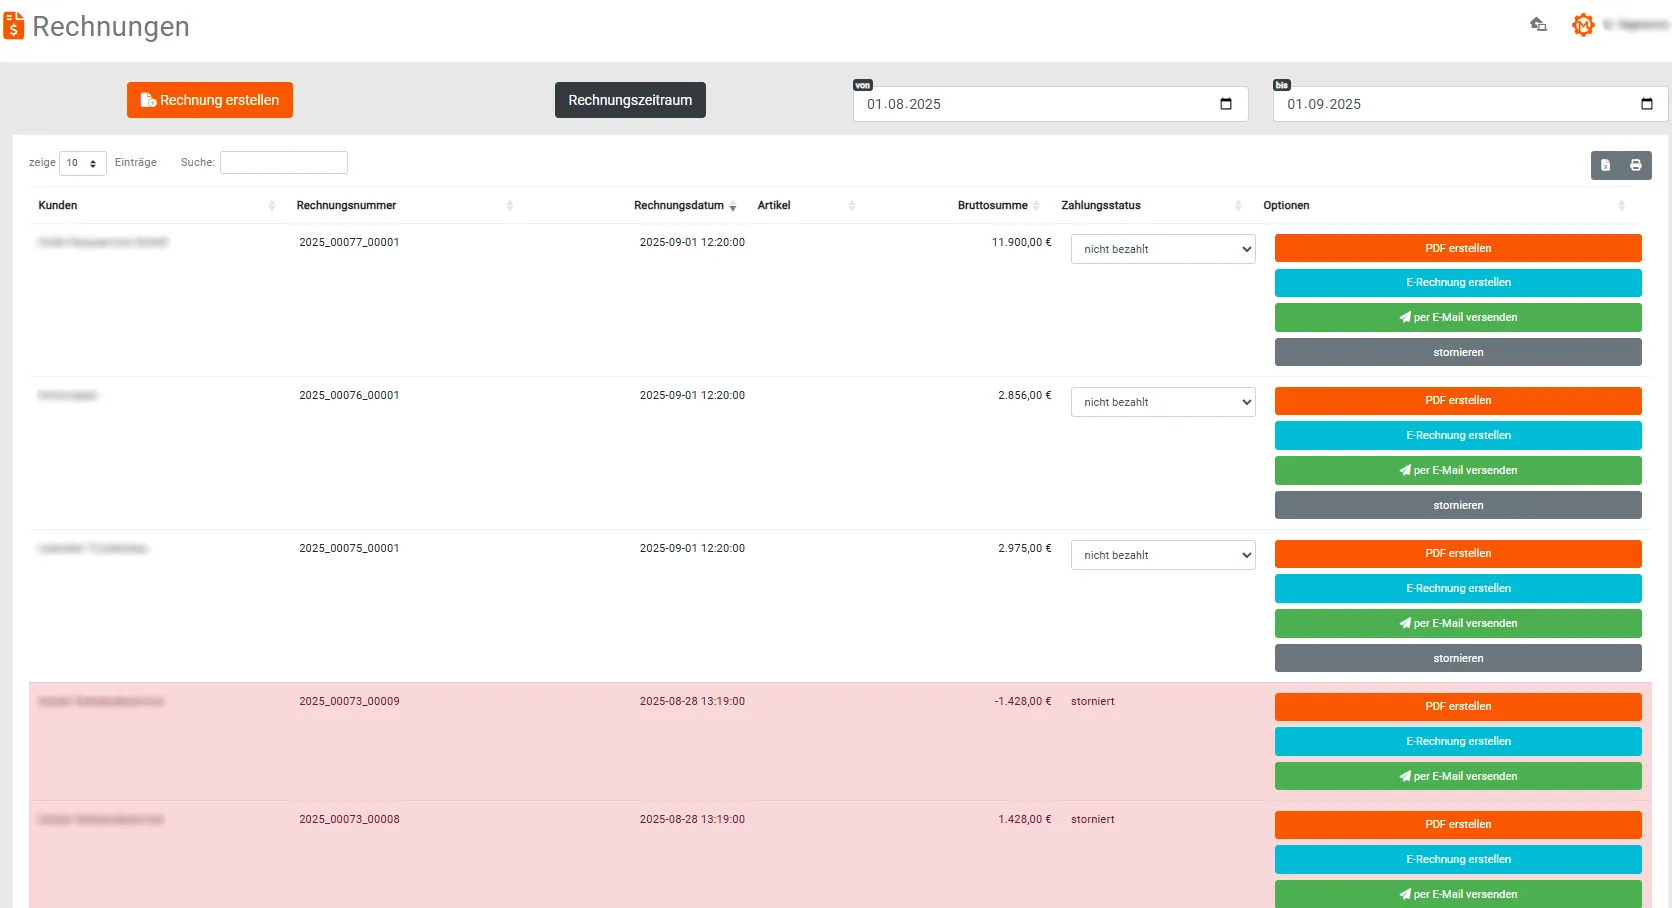Screen dimensions: 1672x908
Task: Click into the Suche search field
Action: coord(284,163)
